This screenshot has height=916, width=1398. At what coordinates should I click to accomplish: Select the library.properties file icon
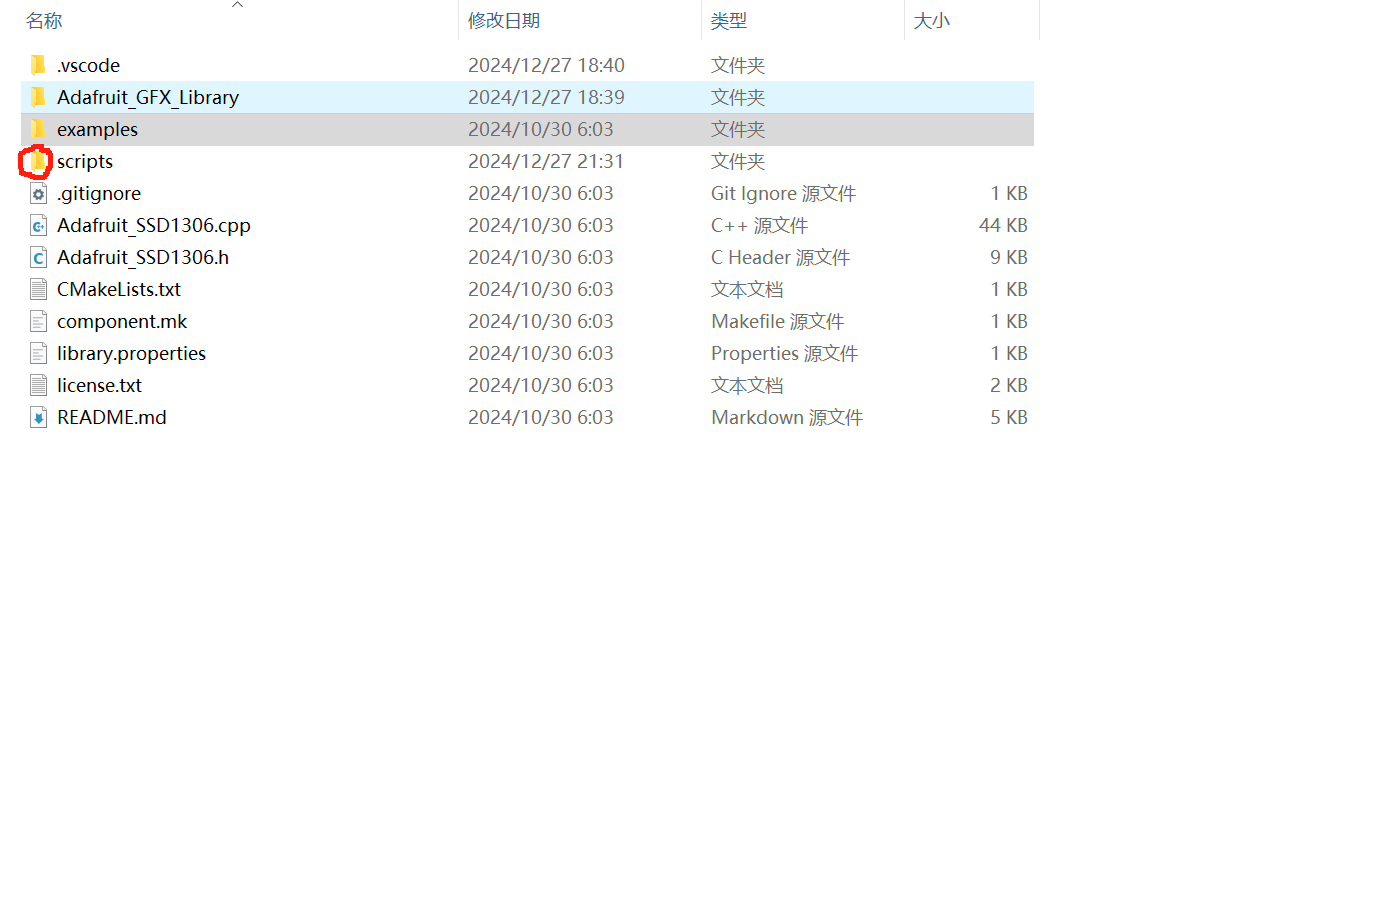point(38,353)
